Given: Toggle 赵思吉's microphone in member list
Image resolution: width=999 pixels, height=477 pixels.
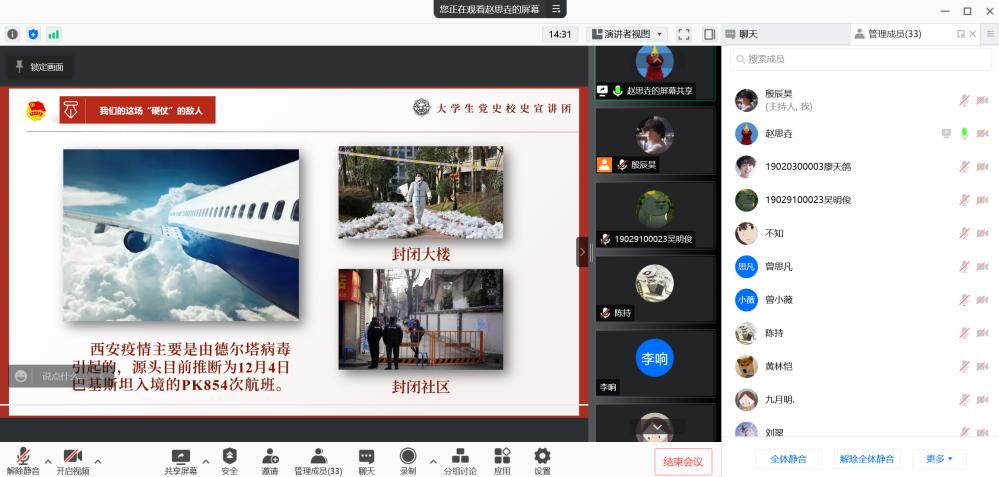Looking at the screenshot, I should click(964, 133).
